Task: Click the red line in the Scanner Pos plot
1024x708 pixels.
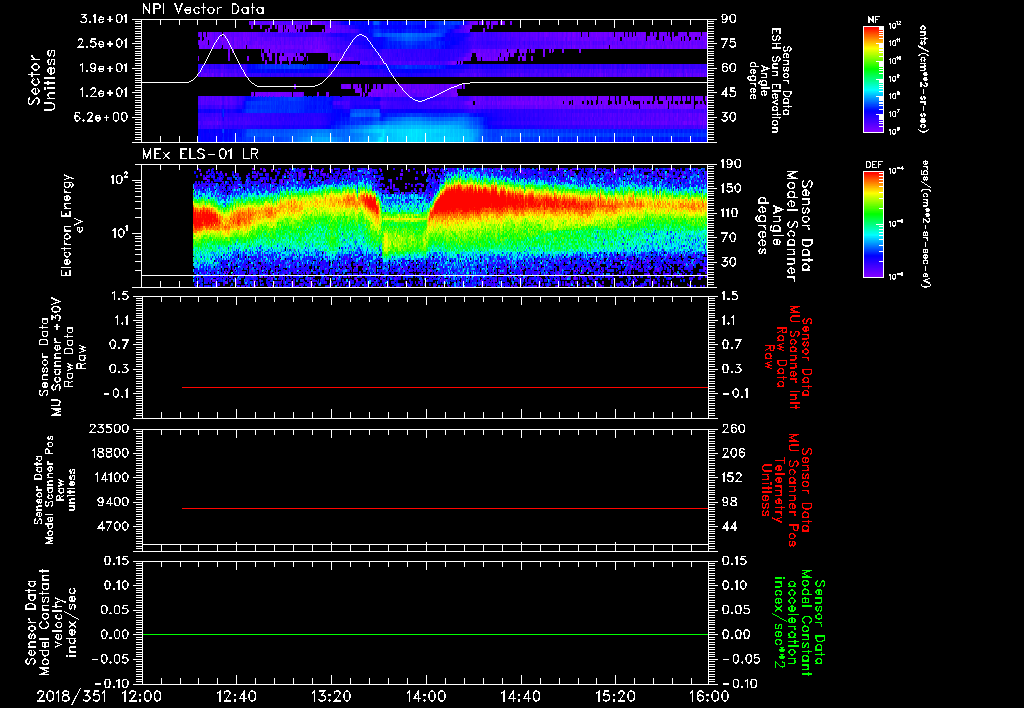Action: tap(445, 508)
